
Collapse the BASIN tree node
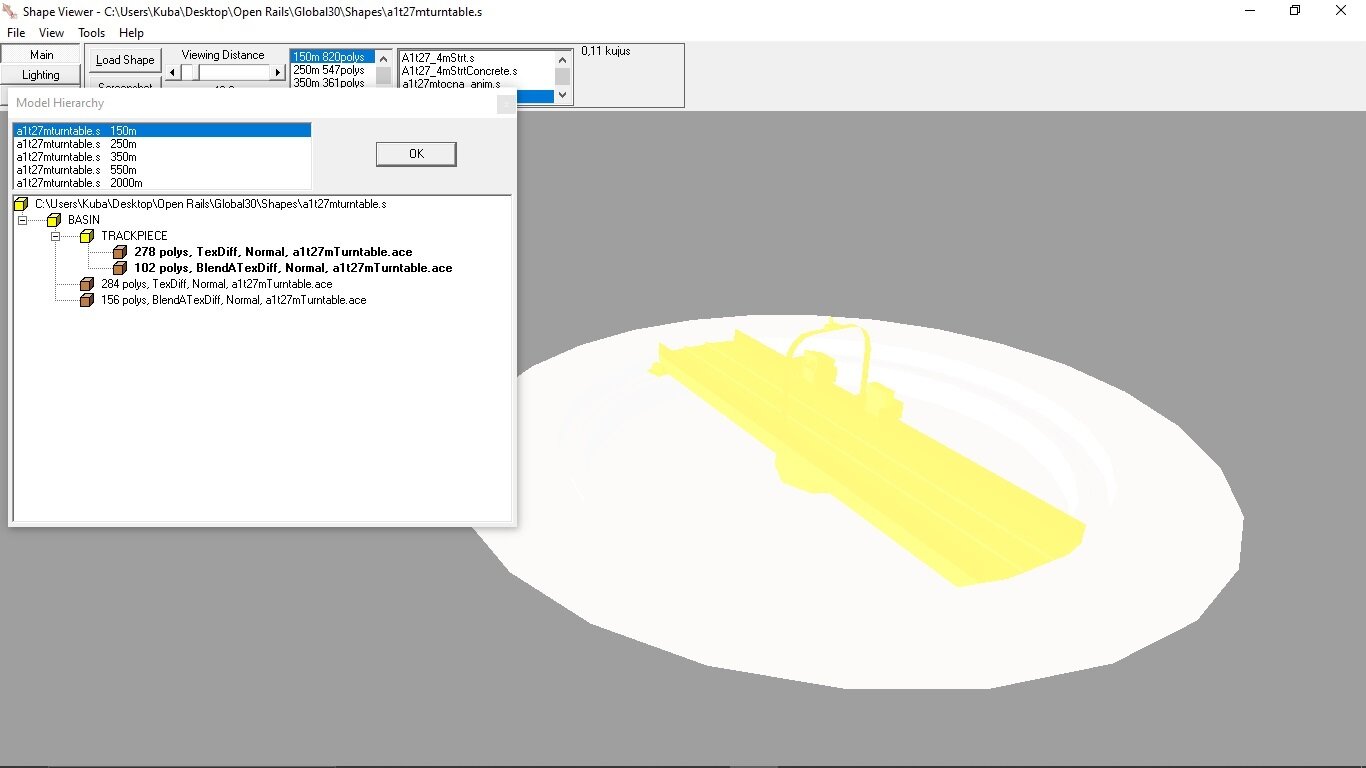pos(24,220)
